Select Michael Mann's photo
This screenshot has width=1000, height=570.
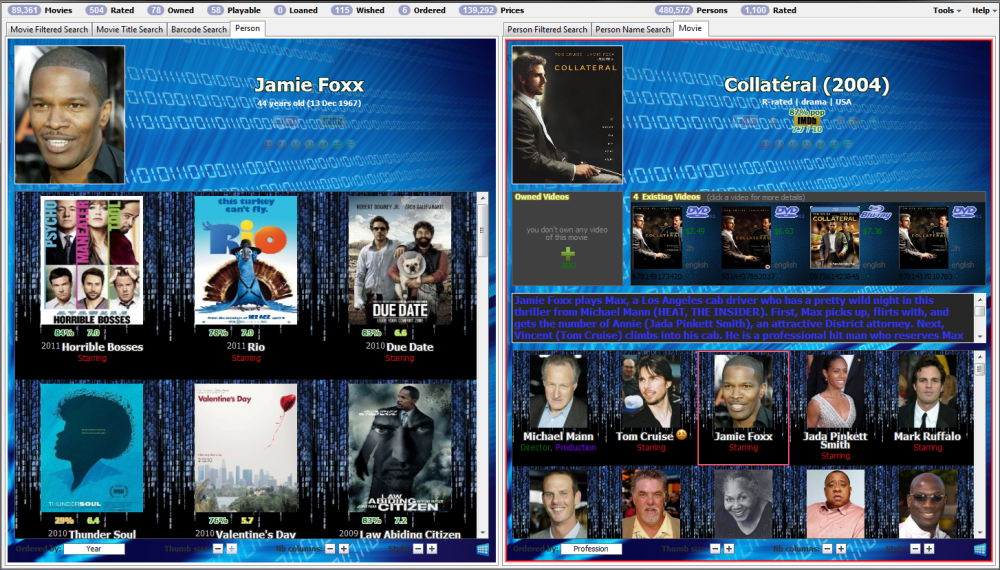click(x=559, y=391)
